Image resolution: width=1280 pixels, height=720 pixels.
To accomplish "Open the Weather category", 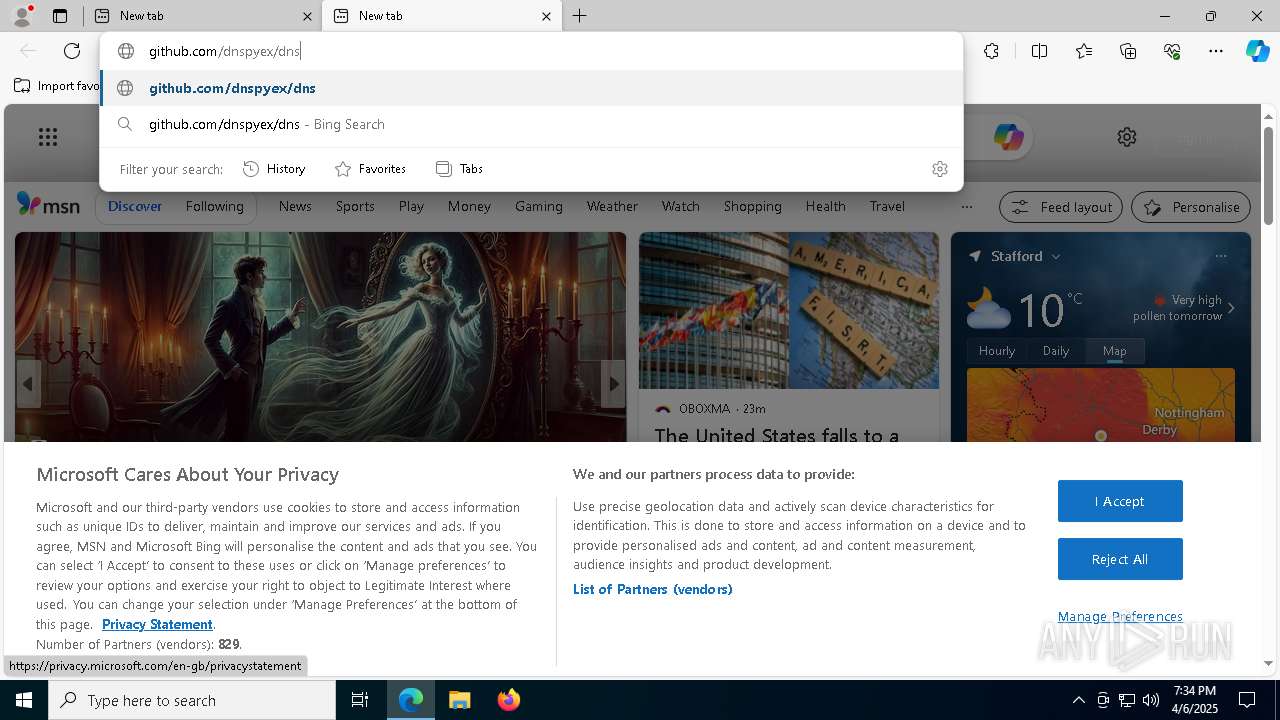I will click(612, 206).
